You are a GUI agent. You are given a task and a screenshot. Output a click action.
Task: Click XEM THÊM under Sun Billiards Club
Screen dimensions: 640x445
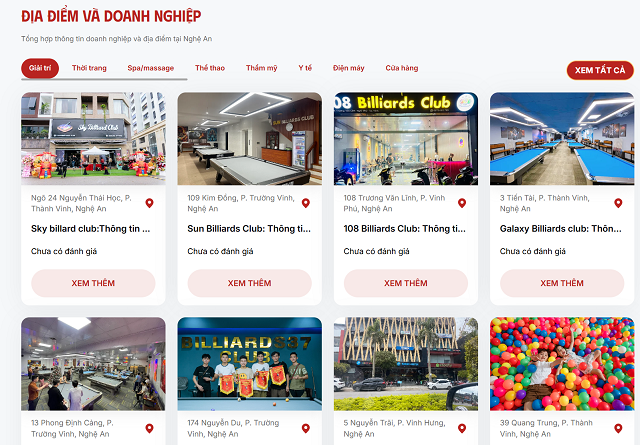(x=249, y=283)
